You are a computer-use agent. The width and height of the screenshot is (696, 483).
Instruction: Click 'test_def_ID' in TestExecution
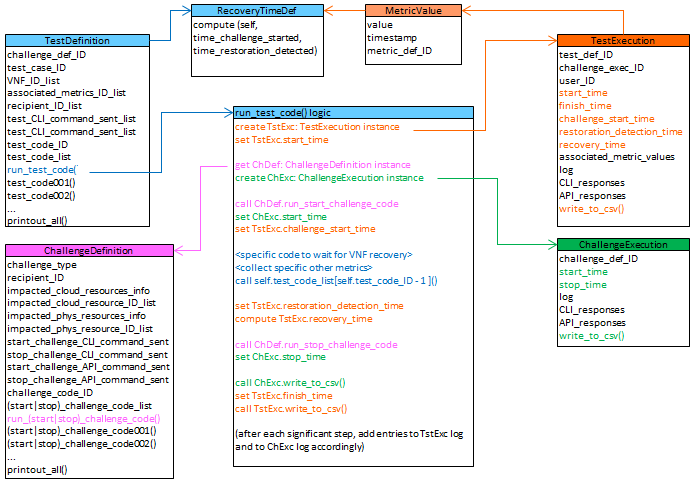[x=586, y=55]
